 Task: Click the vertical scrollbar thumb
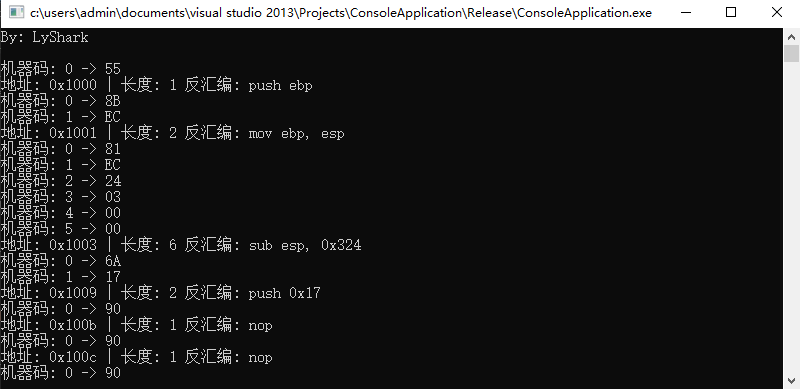[x=791, y=54]
